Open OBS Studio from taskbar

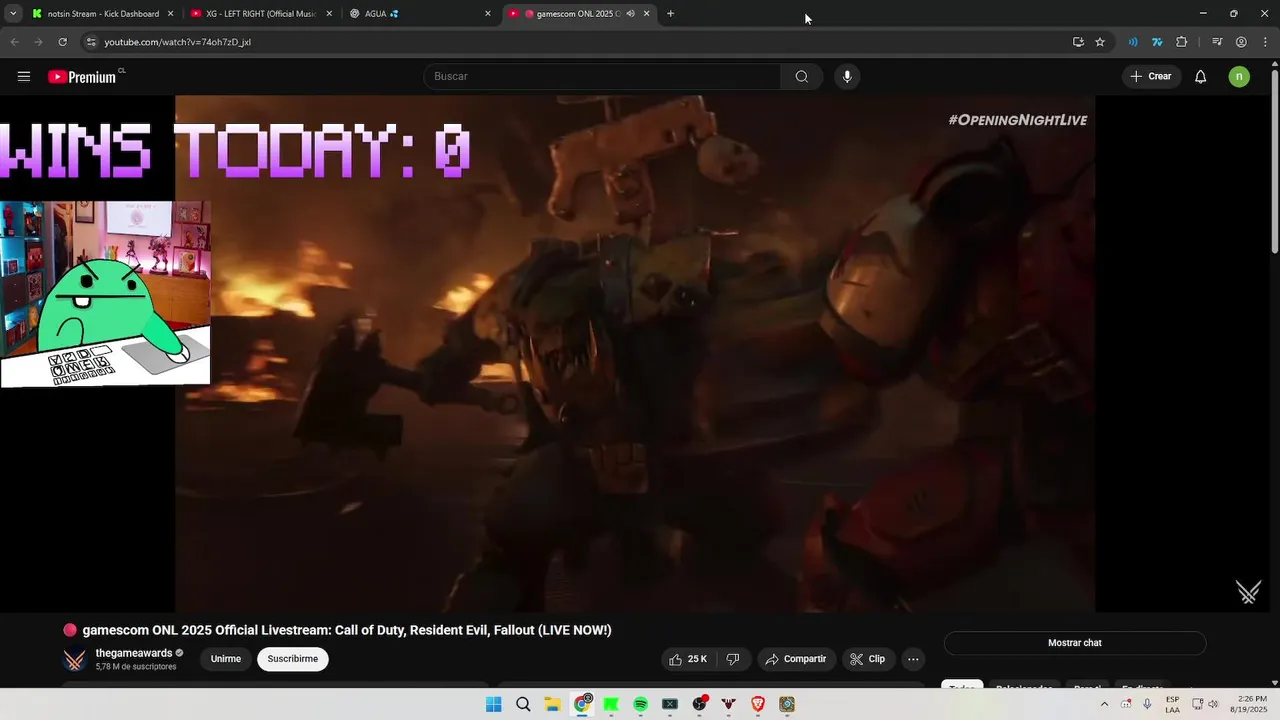tap(699, 705)
